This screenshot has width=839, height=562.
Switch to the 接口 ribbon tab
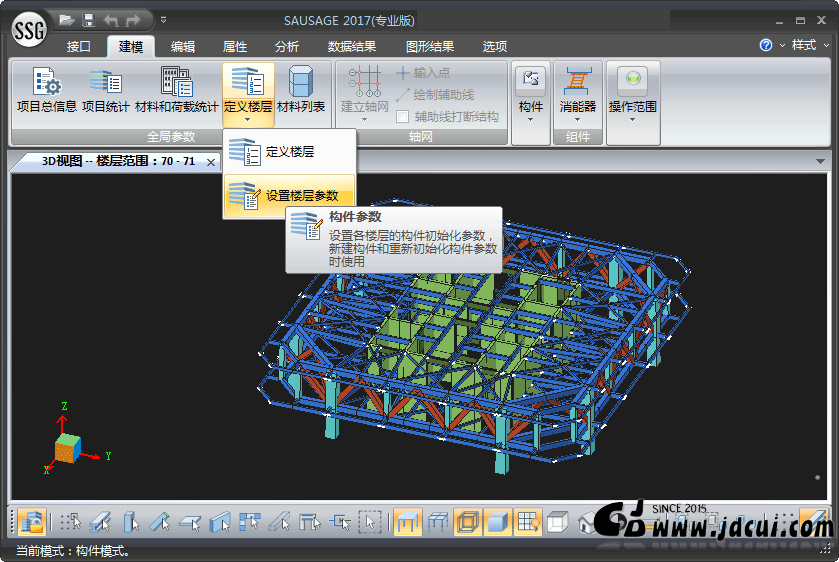click(x=79, y=47)
